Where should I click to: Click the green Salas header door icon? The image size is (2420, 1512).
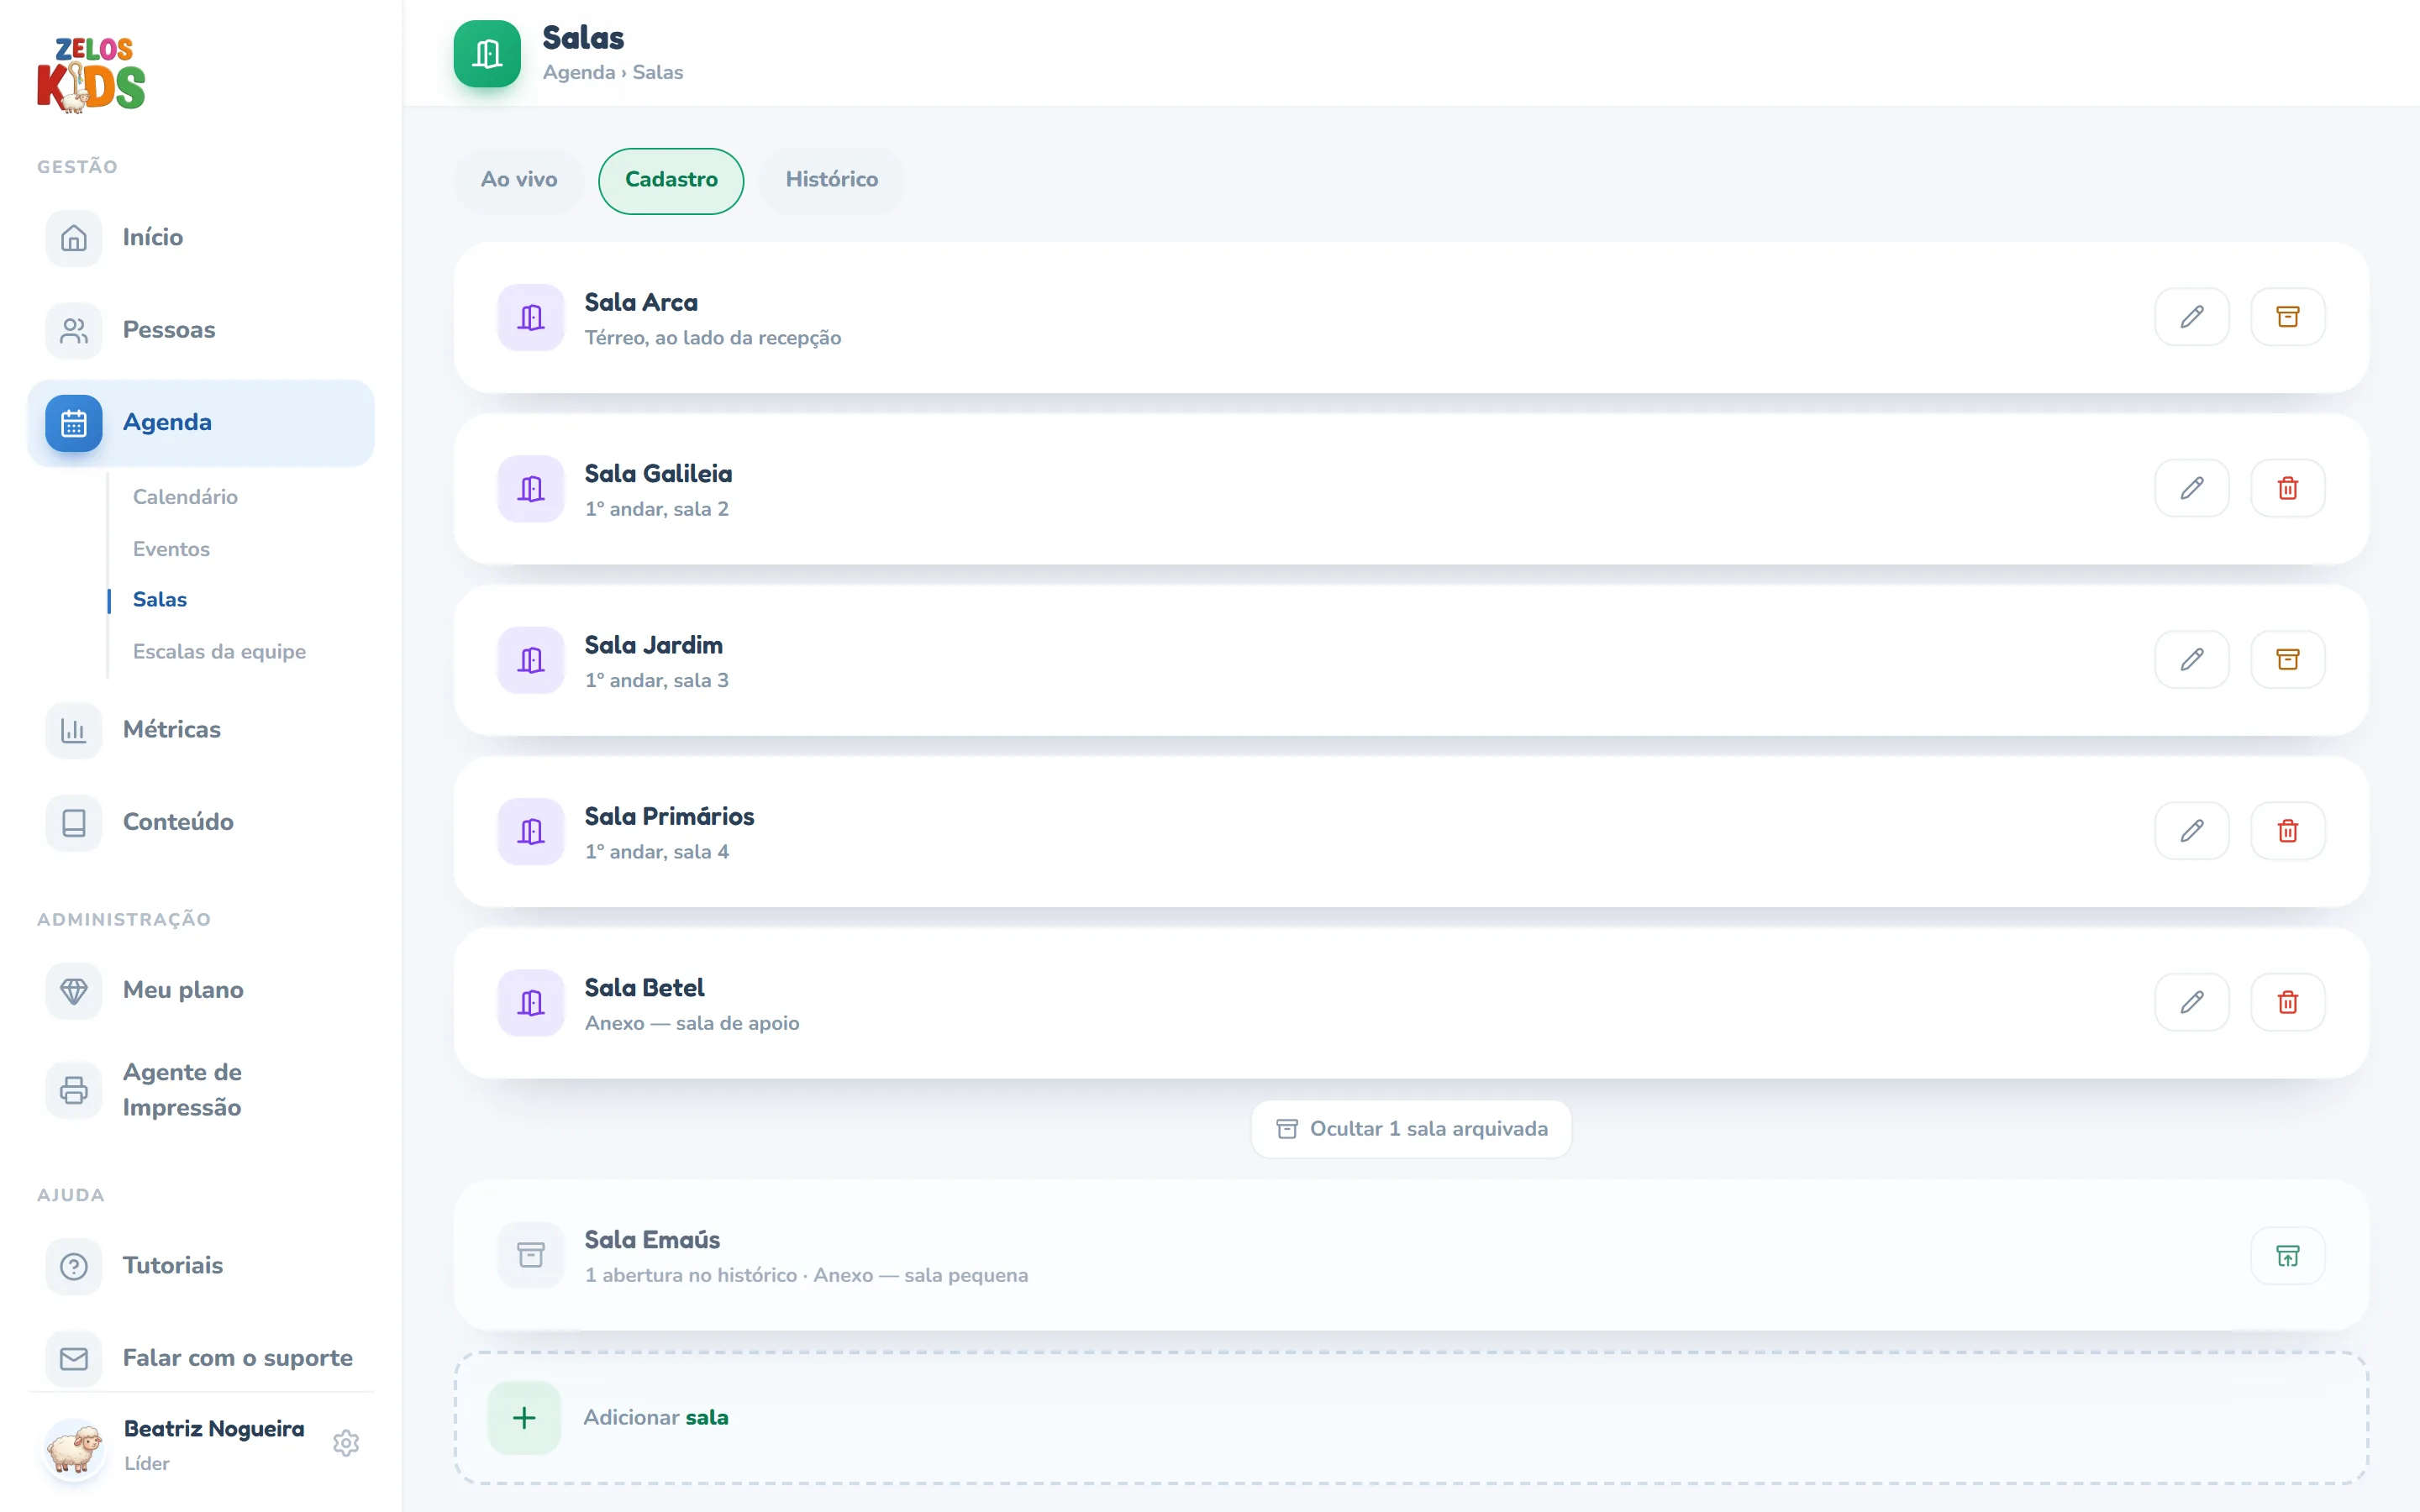coord(487,54)
